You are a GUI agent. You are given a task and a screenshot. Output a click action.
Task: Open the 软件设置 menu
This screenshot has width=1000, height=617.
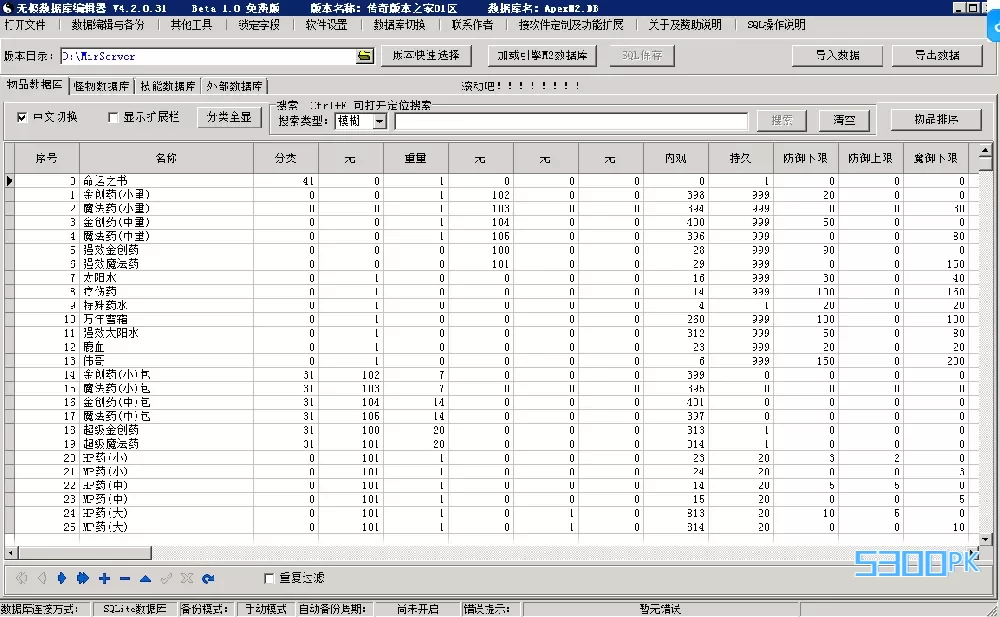tap(327, 25)
